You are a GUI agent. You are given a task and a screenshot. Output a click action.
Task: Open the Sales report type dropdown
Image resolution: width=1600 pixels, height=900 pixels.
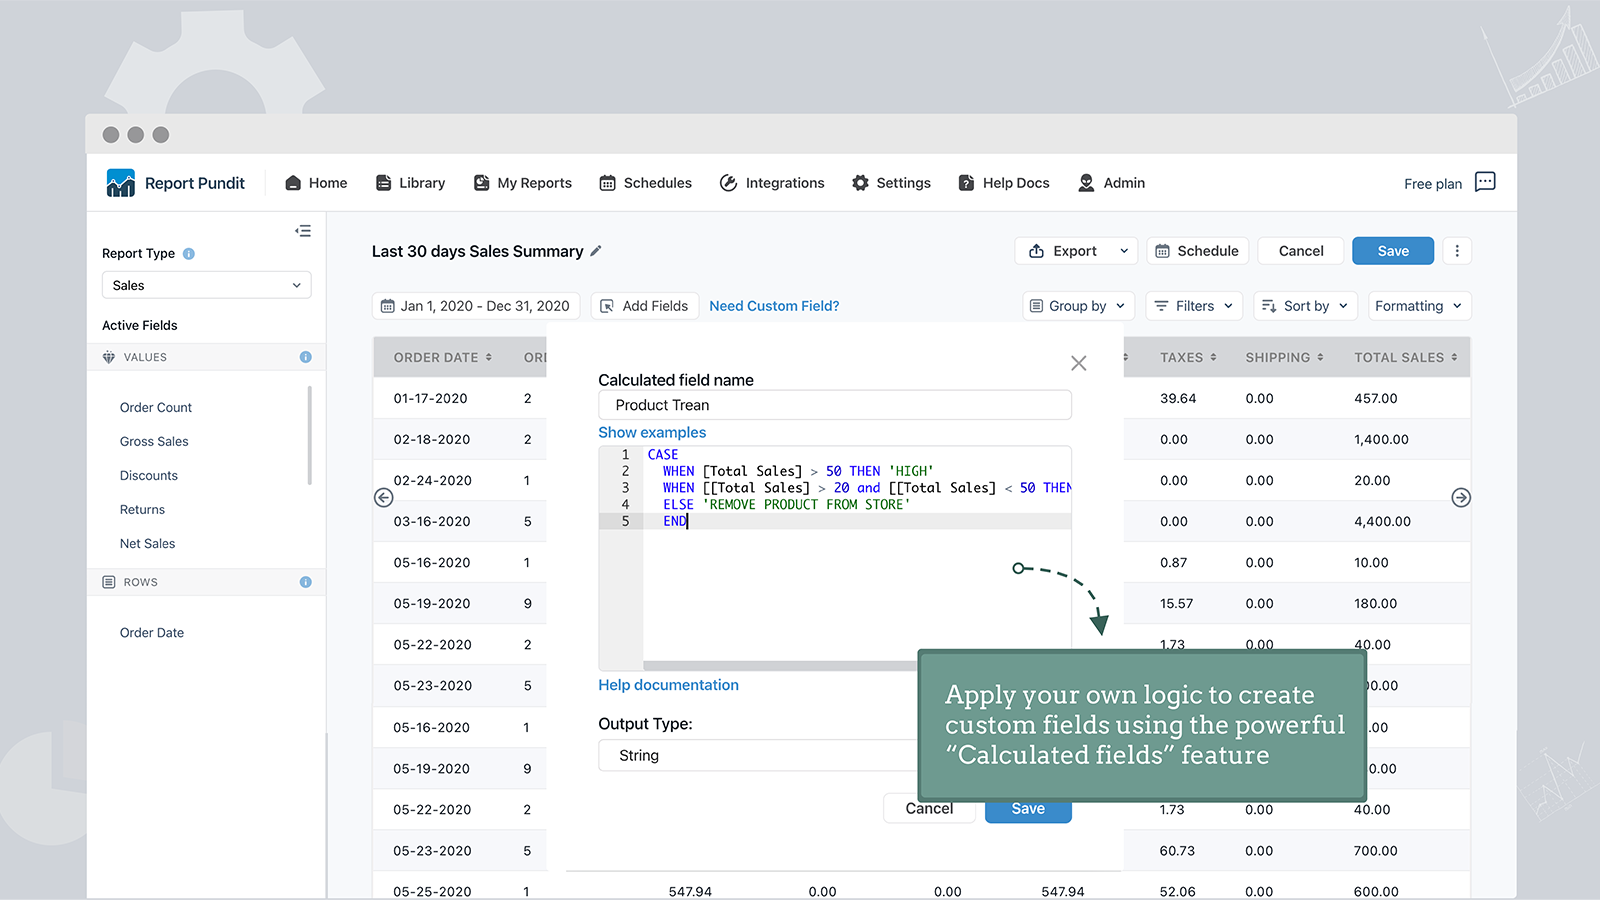206,285
